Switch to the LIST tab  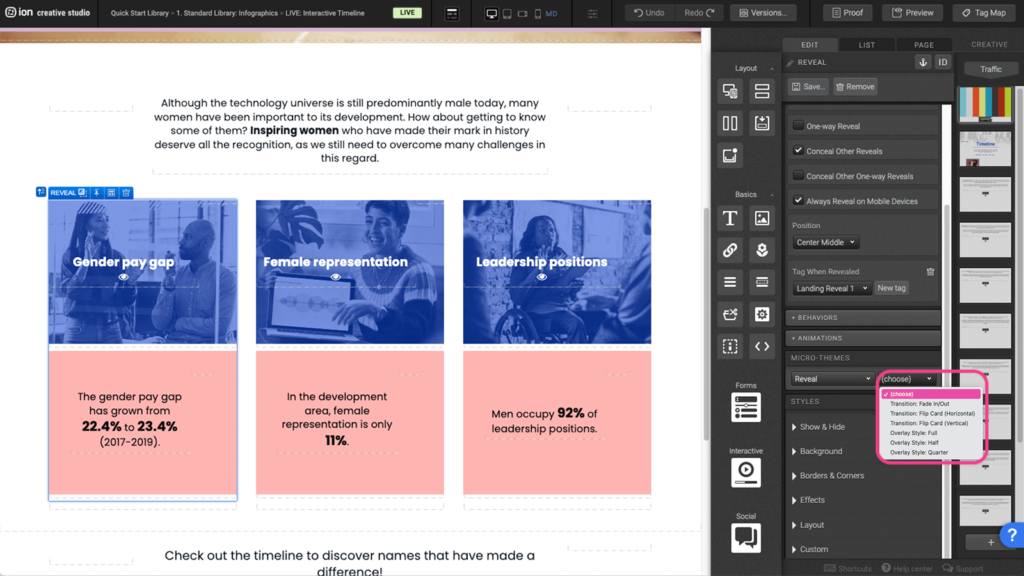pos(867,45)
